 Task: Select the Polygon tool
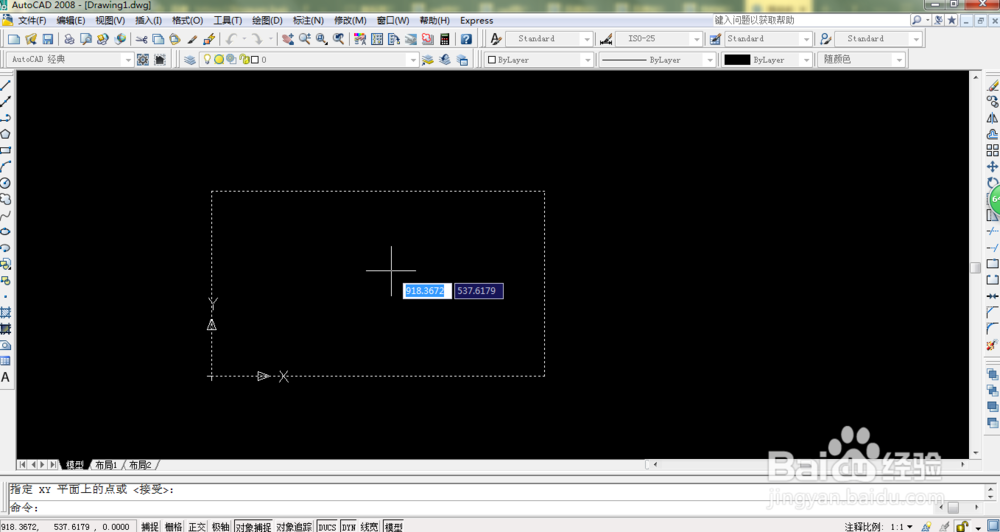pos(6,134)
